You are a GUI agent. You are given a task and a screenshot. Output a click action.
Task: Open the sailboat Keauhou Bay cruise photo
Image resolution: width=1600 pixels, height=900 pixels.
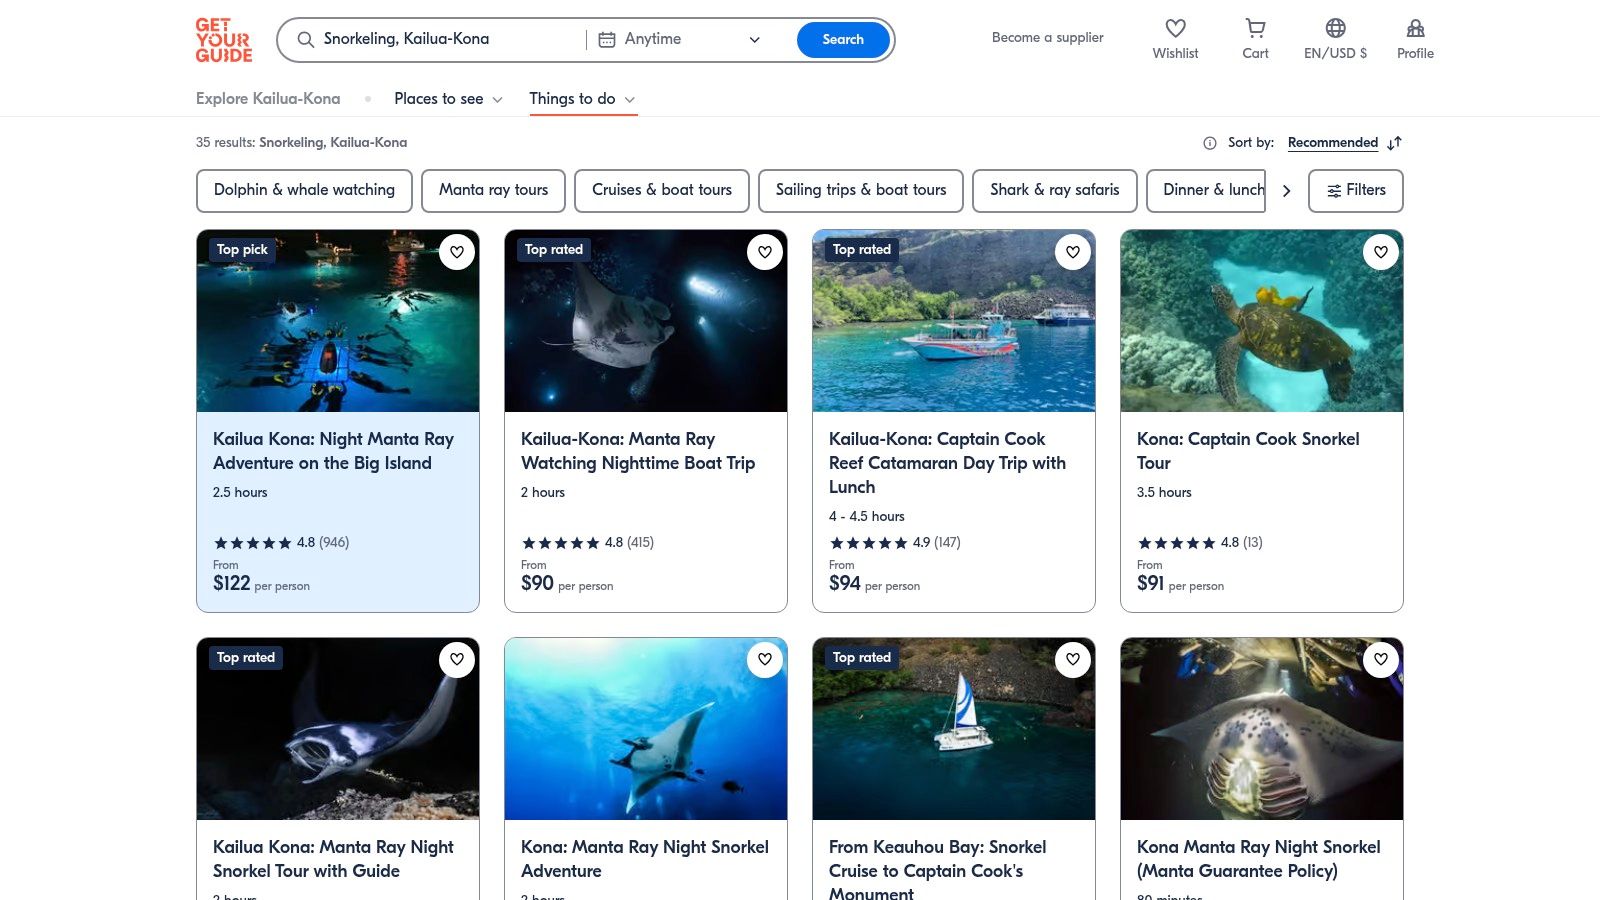(954, 729)
